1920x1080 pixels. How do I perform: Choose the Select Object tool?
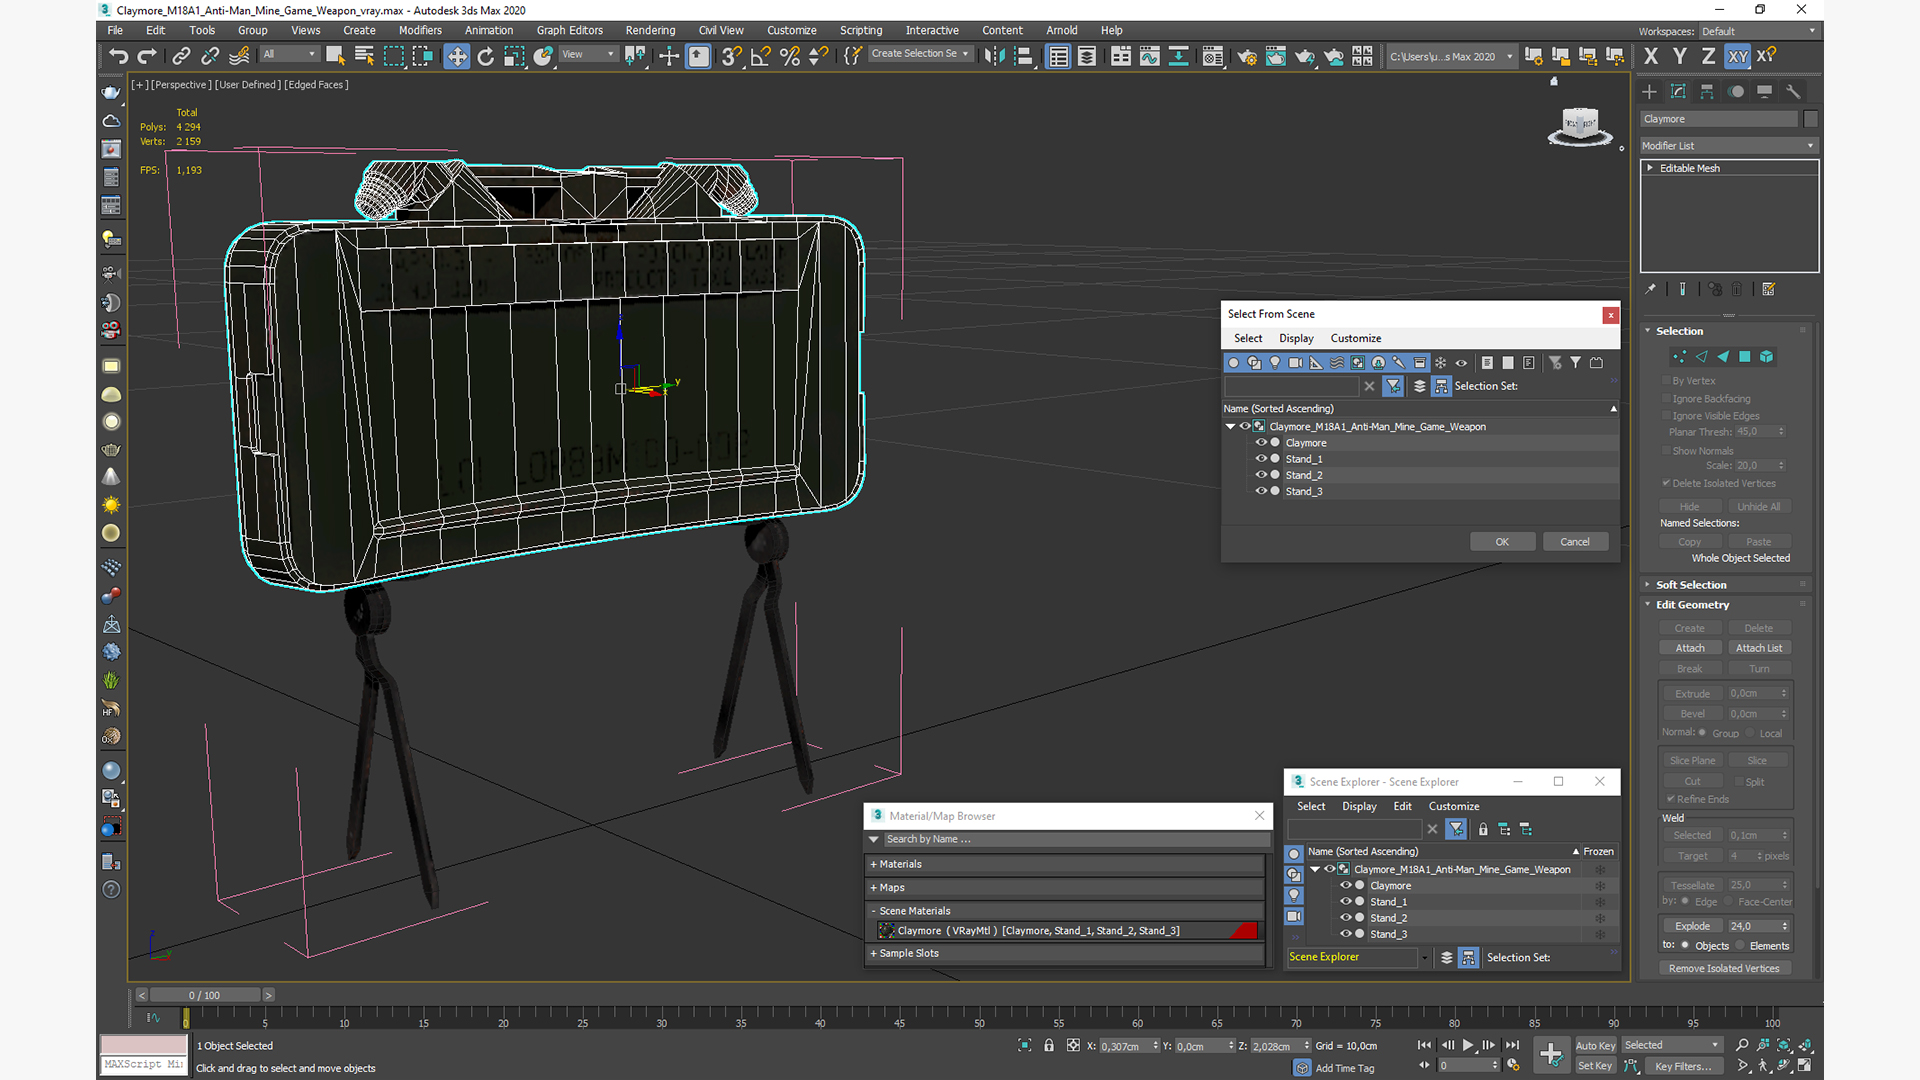tap(336, 57)
